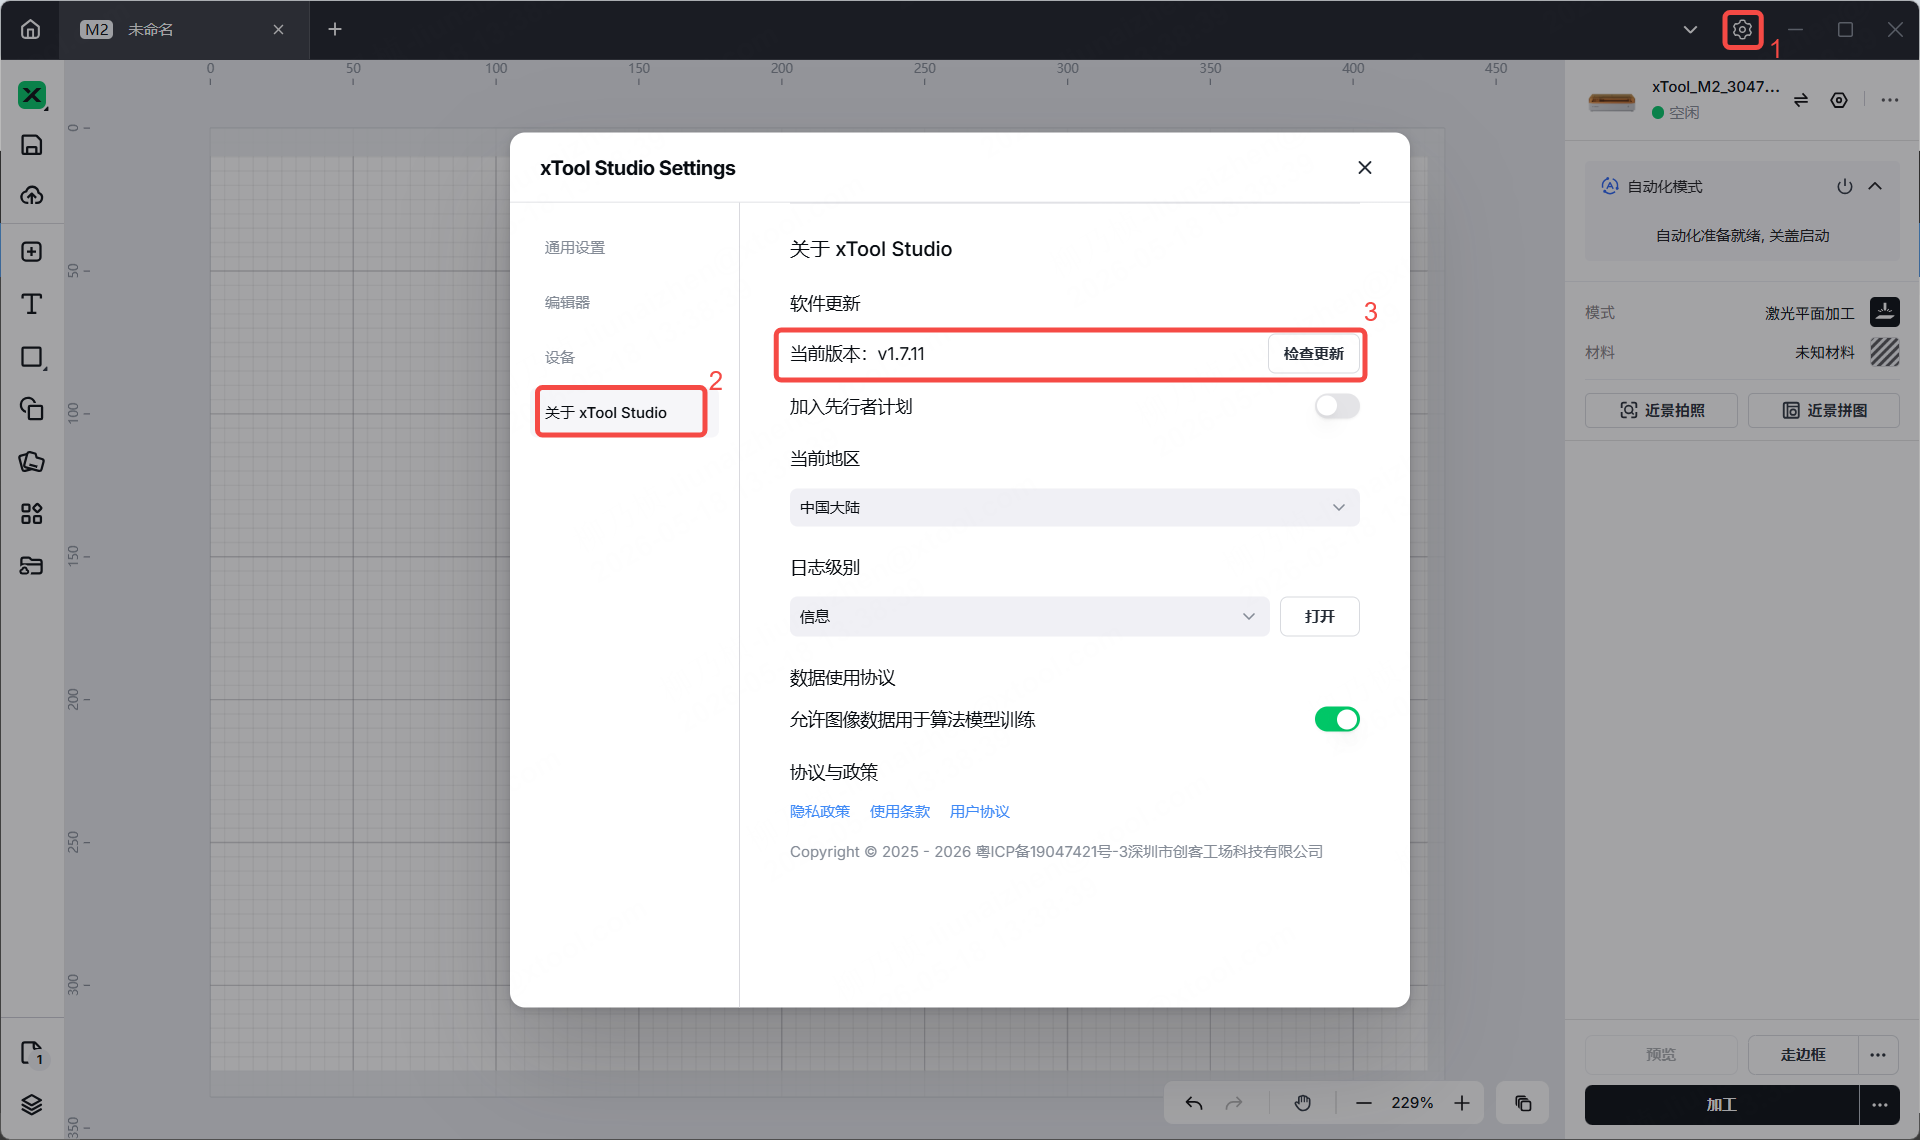Zoom in with the plus icon
Screen dimensions: 1920x1140
click(x=1462, y=1103)
